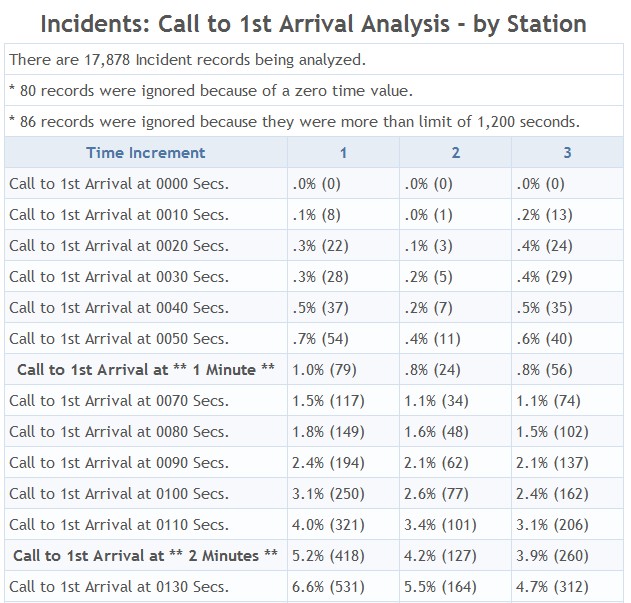Click the 1,200 seconds limit note

(295, 122)
